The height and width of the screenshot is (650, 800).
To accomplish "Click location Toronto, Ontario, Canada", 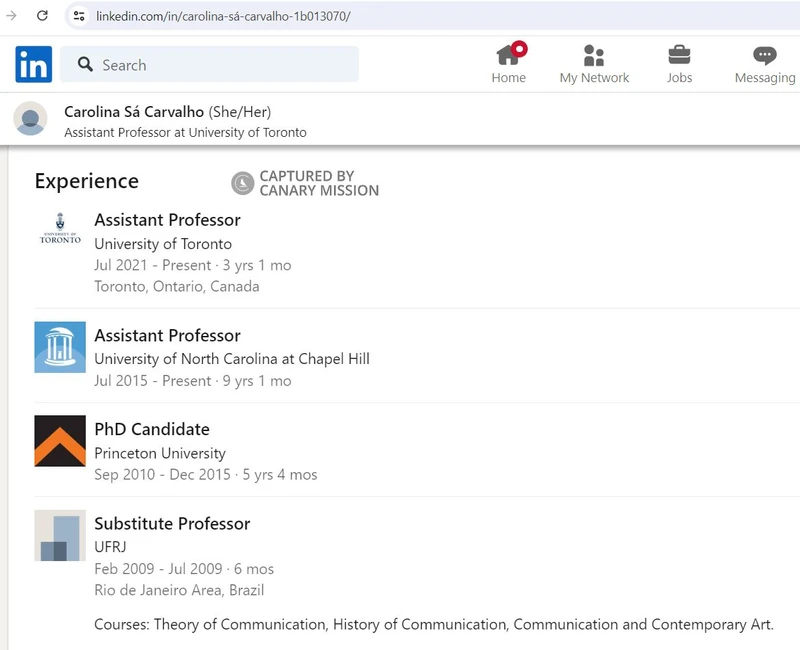I will click(x=177, y=286).
